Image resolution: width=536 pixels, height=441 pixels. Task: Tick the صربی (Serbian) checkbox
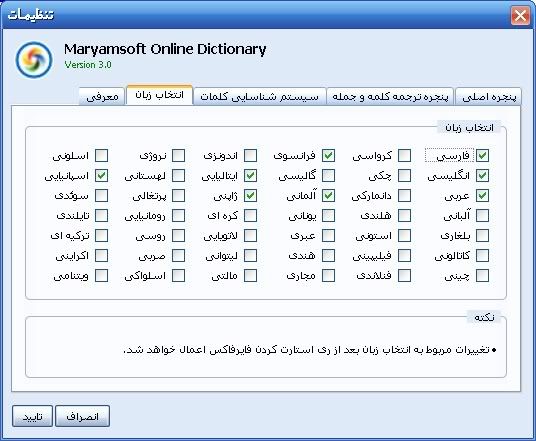point(178,255)
